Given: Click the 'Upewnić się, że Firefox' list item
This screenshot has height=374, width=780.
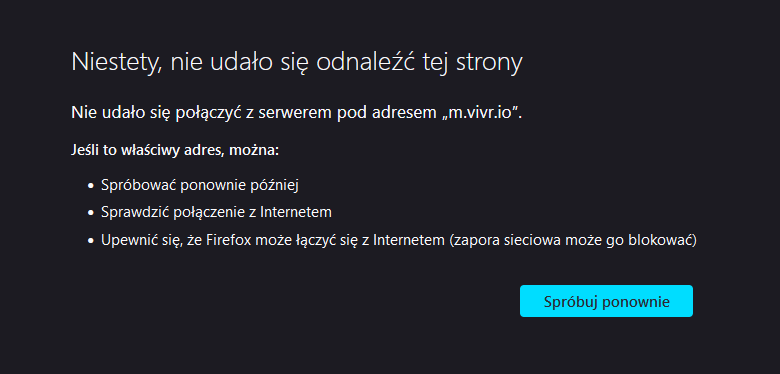Looking at the screenshot, I should point(398,240).
